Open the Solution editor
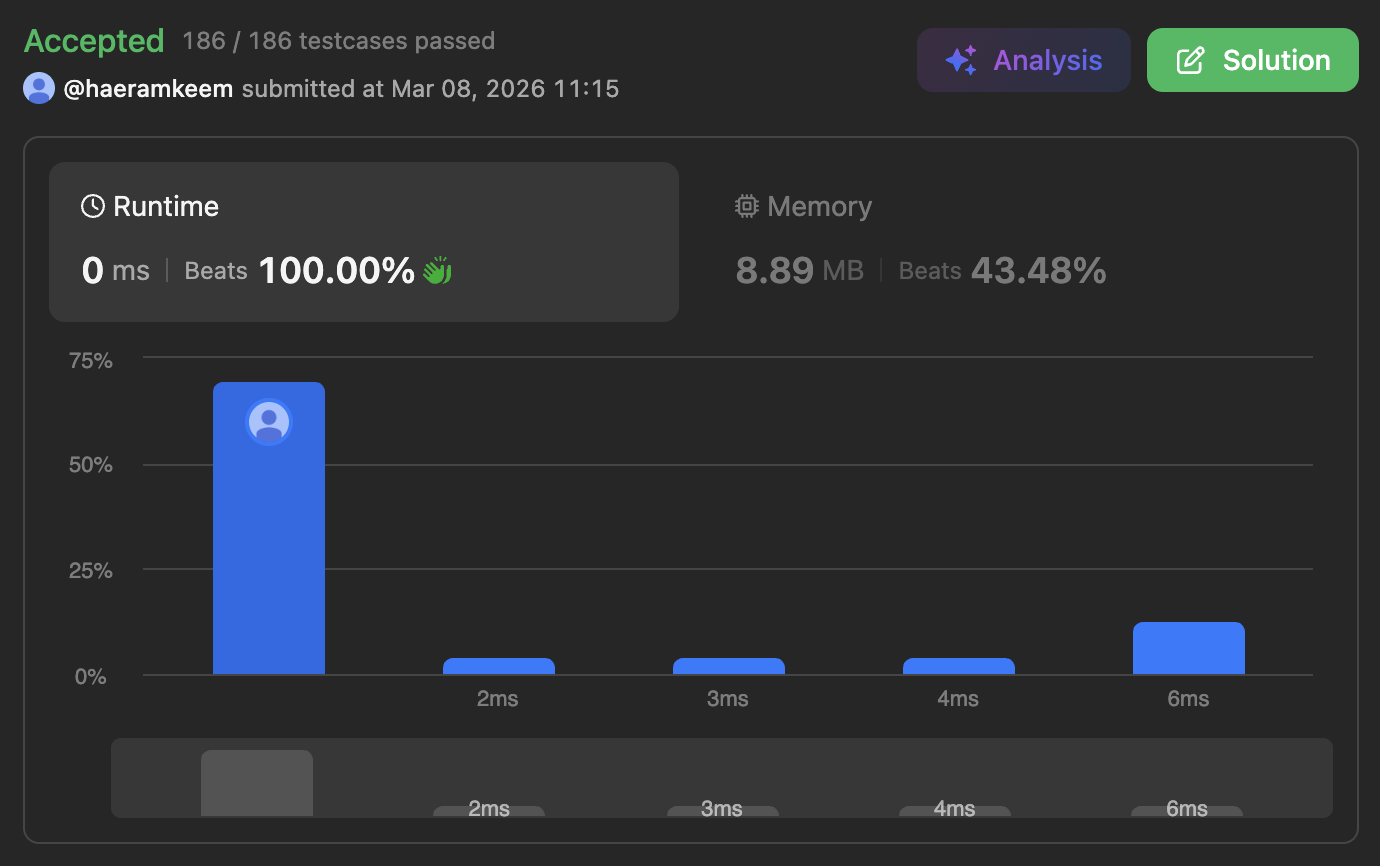The width and height of the screenshot is (1380, 866). (x=1252, y=60)
